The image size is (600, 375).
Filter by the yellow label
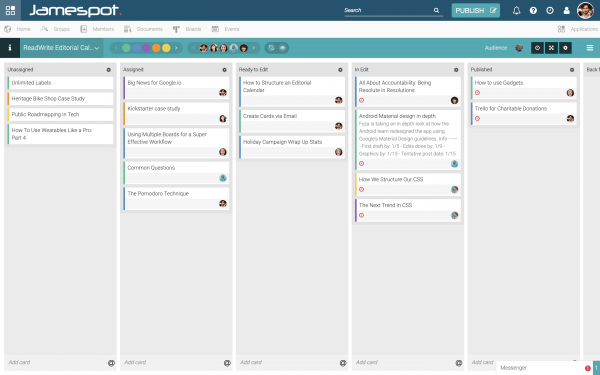tap(166, 48)
